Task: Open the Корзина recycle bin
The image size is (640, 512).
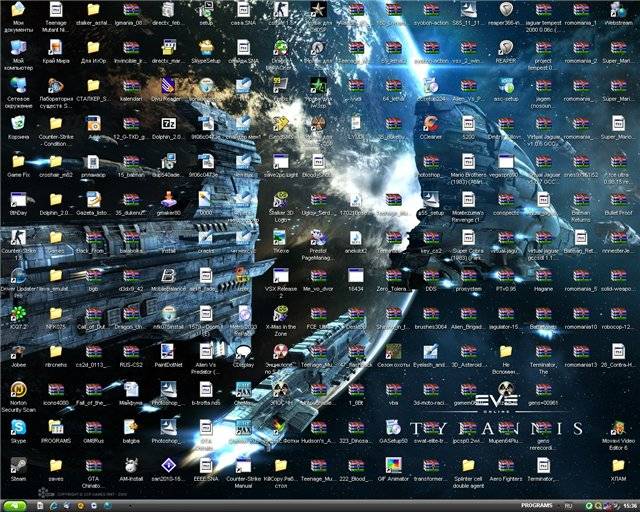Action: pyautogui.click(x=18, y=123)
